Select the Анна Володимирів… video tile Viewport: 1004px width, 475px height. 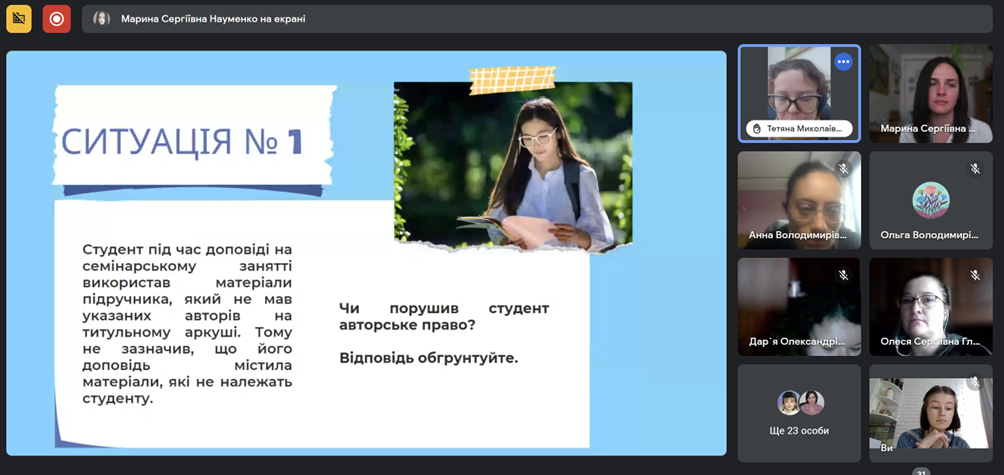click(x=799, y=200)
